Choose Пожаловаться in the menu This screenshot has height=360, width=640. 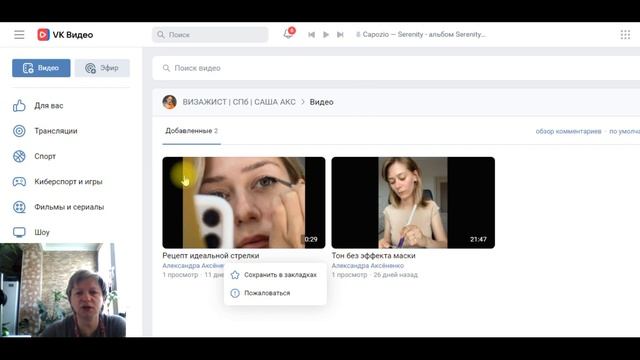point(275,293)
